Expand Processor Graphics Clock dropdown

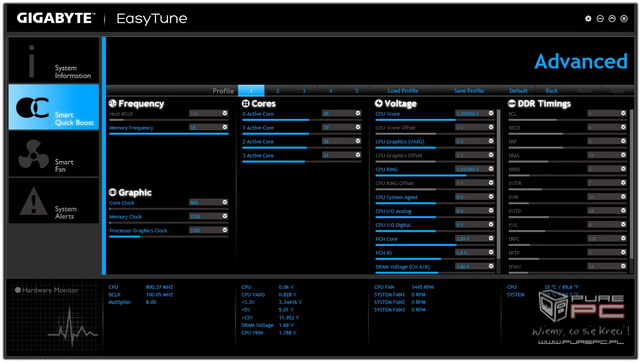[x=225, y=230]
